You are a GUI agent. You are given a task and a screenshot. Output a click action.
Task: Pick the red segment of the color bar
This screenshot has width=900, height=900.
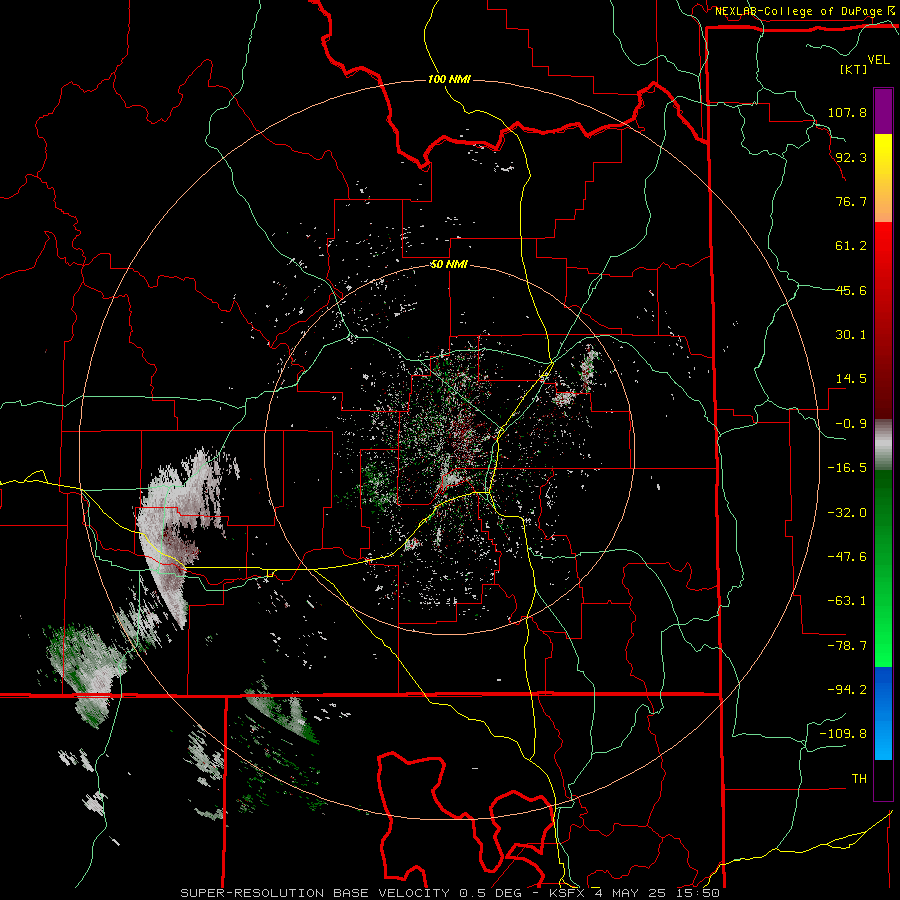click(883, 320)
